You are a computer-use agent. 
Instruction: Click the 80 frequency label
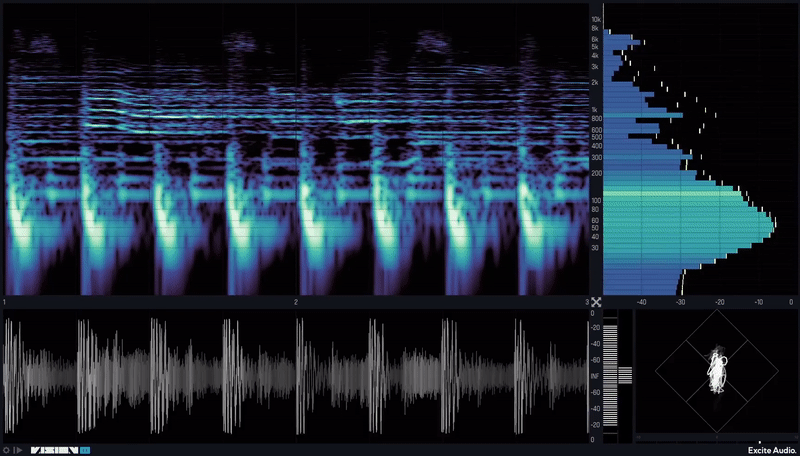pos(595,209)
